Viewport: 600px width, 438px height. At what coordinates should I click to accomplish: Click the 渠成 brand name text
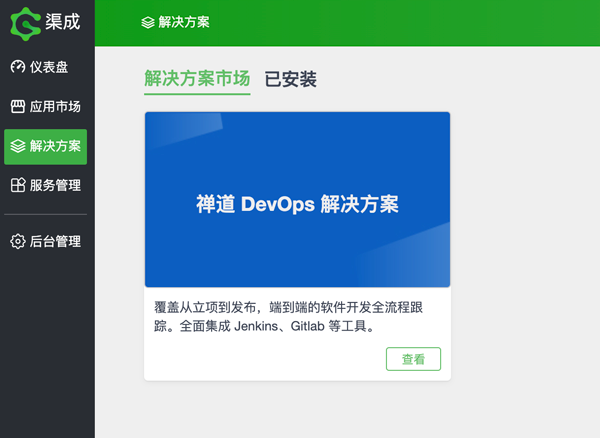pos(62,22)
